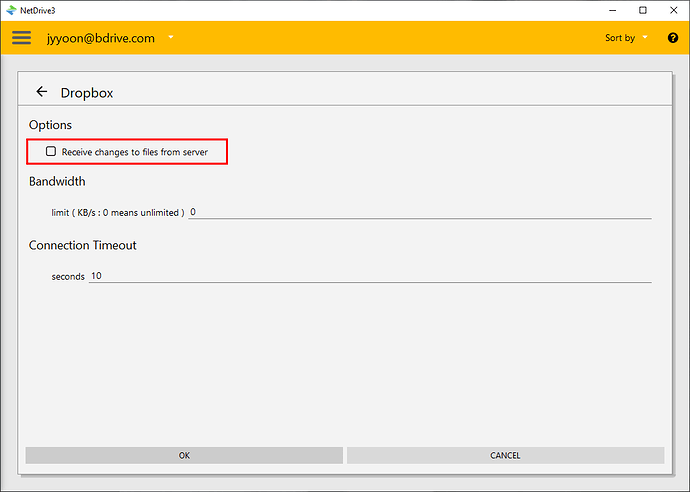Click the Connection Timeout section heading
The image size is (690, 492).
click(x=83, y=245)
